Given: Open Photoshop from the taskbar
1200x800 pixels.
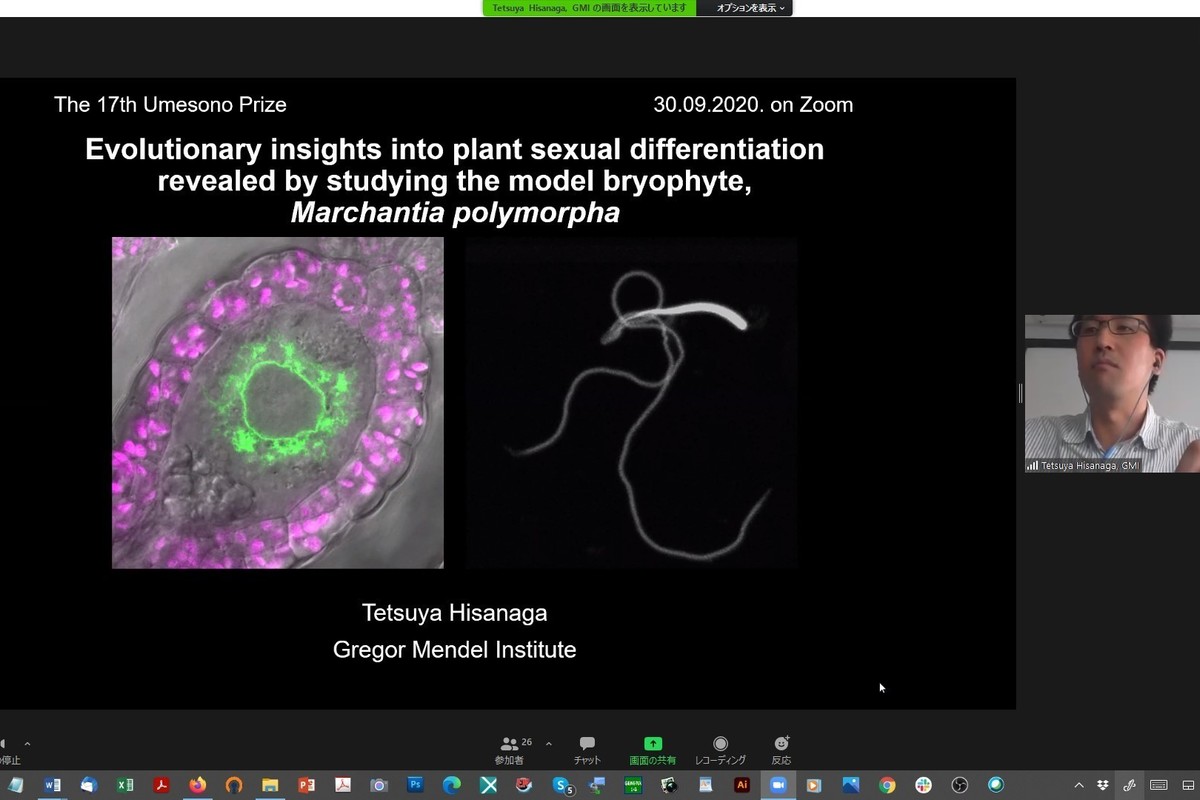Looking at the screenshot, I should pos(415,785).
